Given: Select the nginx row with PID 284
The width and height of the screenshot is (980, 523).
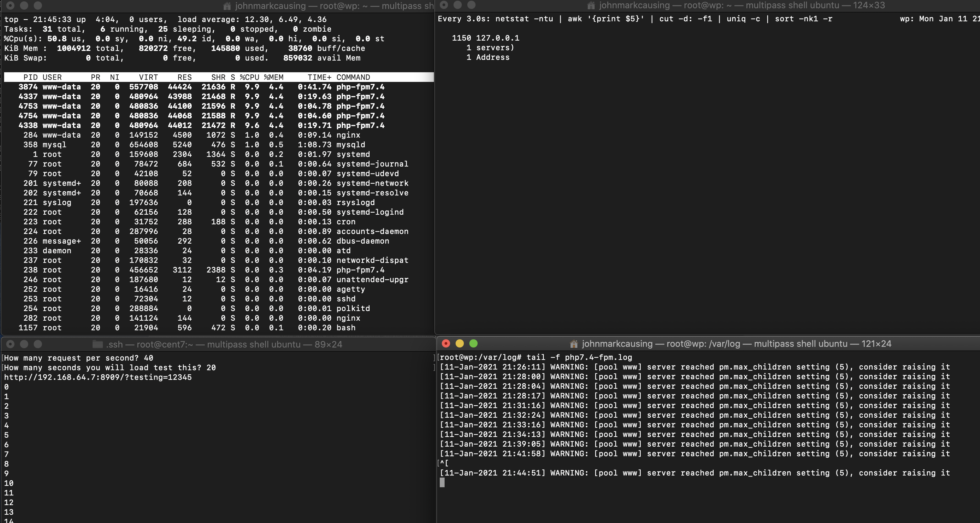Looking at the screenshot, I should tap(218, 135).
